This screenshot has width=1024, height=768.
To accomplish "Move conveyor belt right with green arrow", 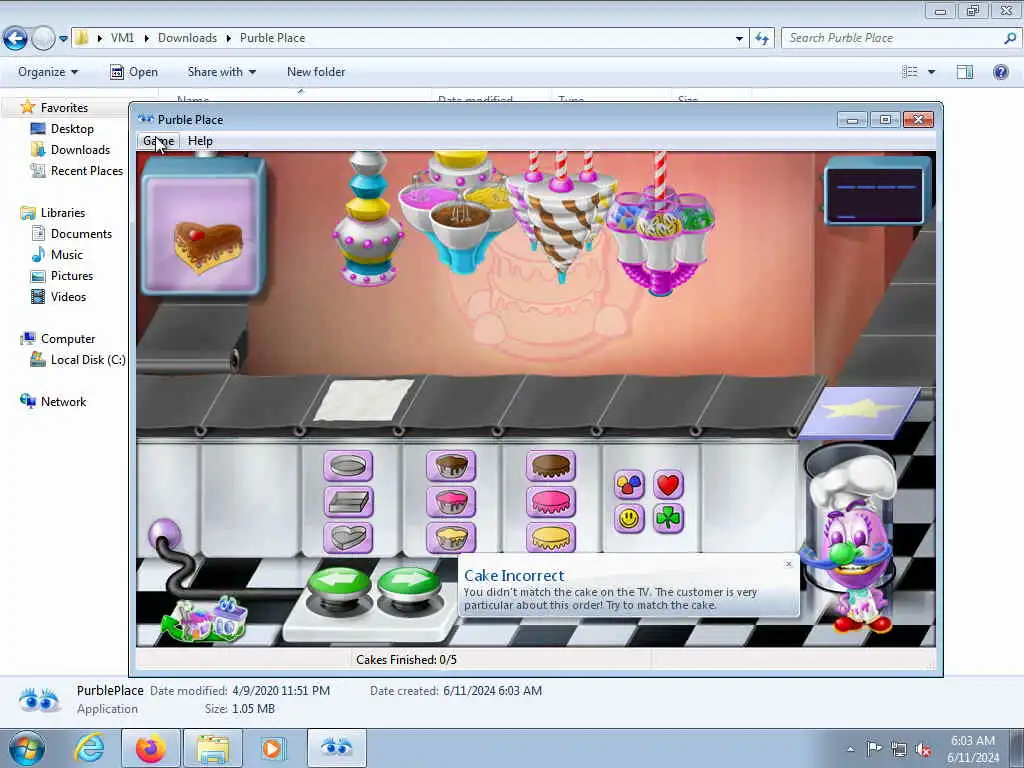I will click(409, 585).
